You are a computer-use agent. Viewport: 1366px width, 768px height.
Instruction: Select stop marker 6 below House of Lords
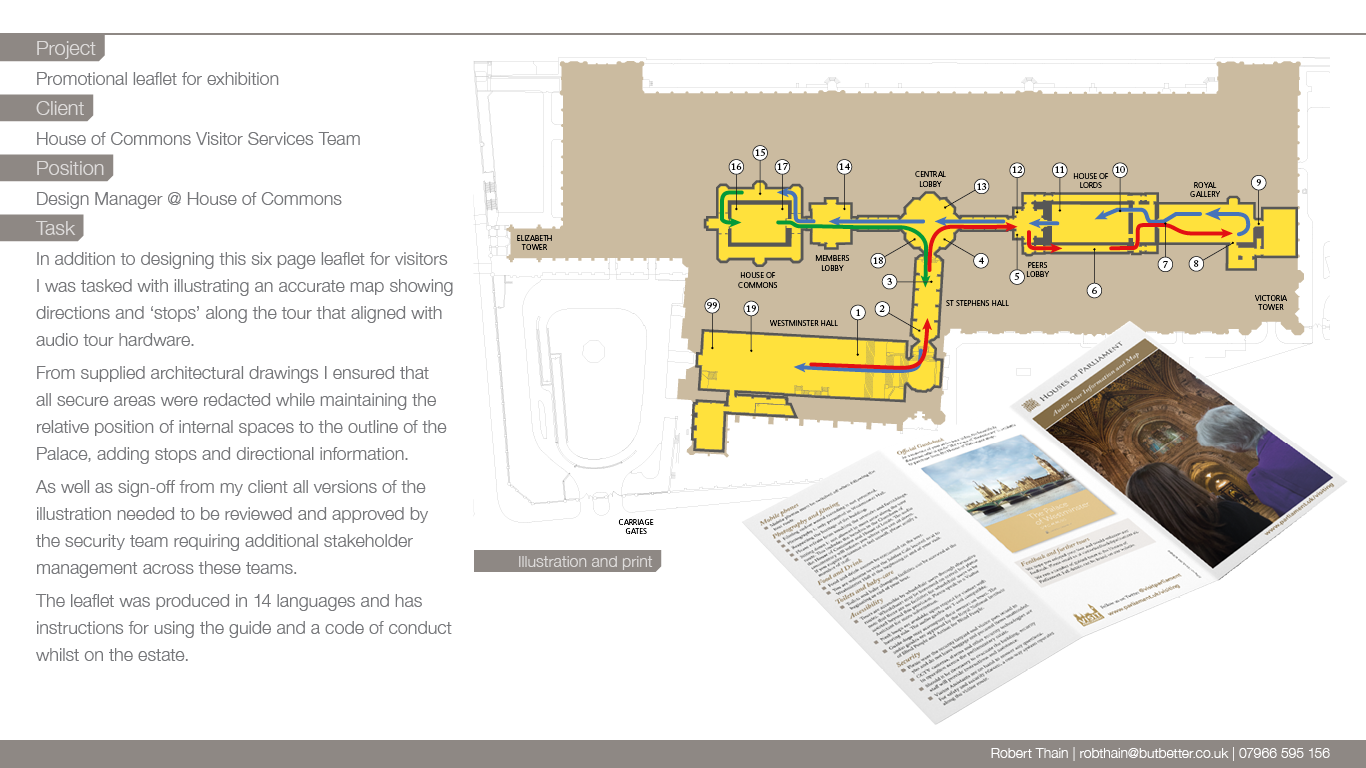[1094, 290]
